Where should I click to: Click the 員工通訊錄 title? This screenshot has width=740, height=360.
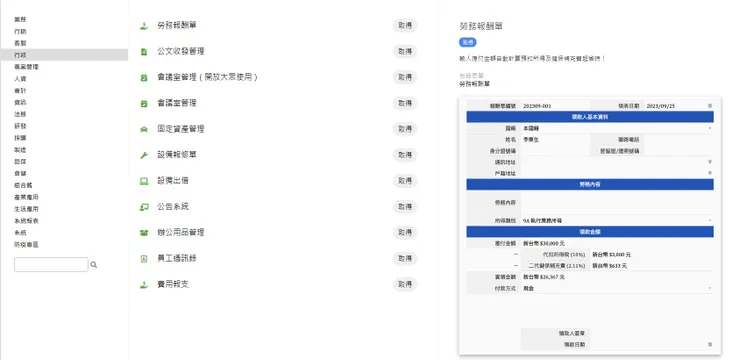[x=177, y=259]
